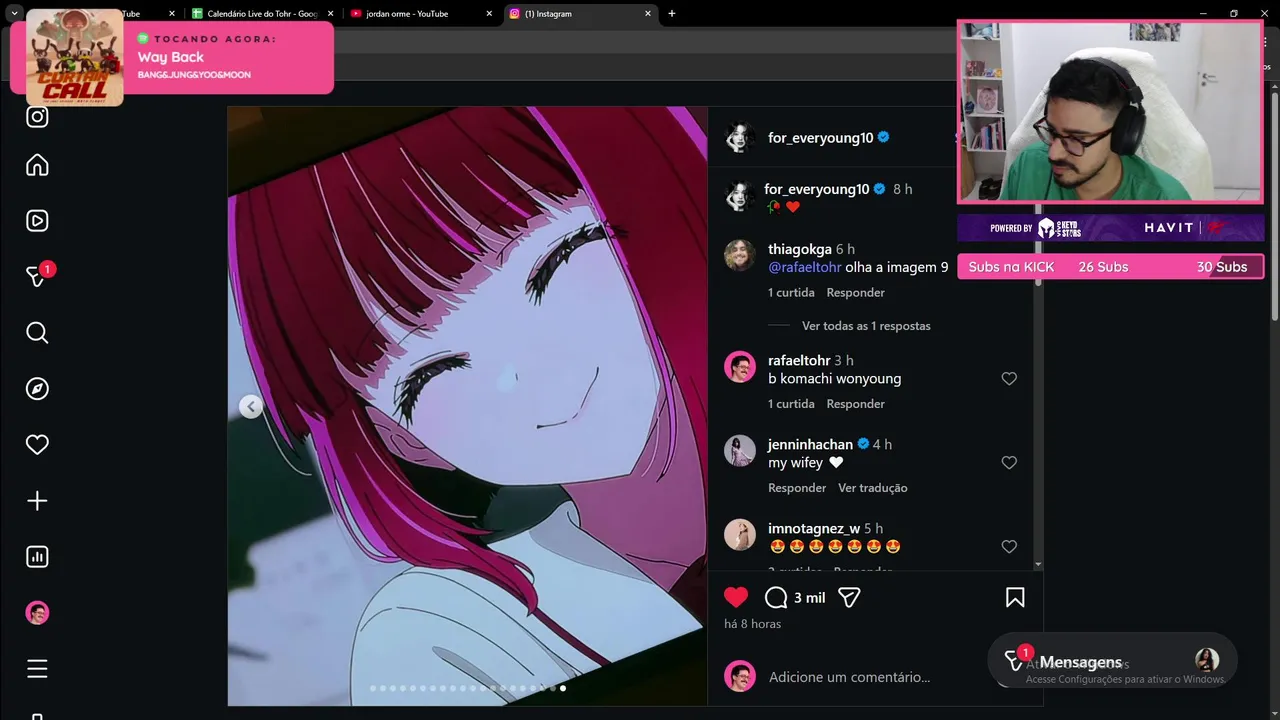This screenshot has height=720, width=1280.
Task: Expand browser tab search dropdown arrow
Action: (x=14, y=14)
